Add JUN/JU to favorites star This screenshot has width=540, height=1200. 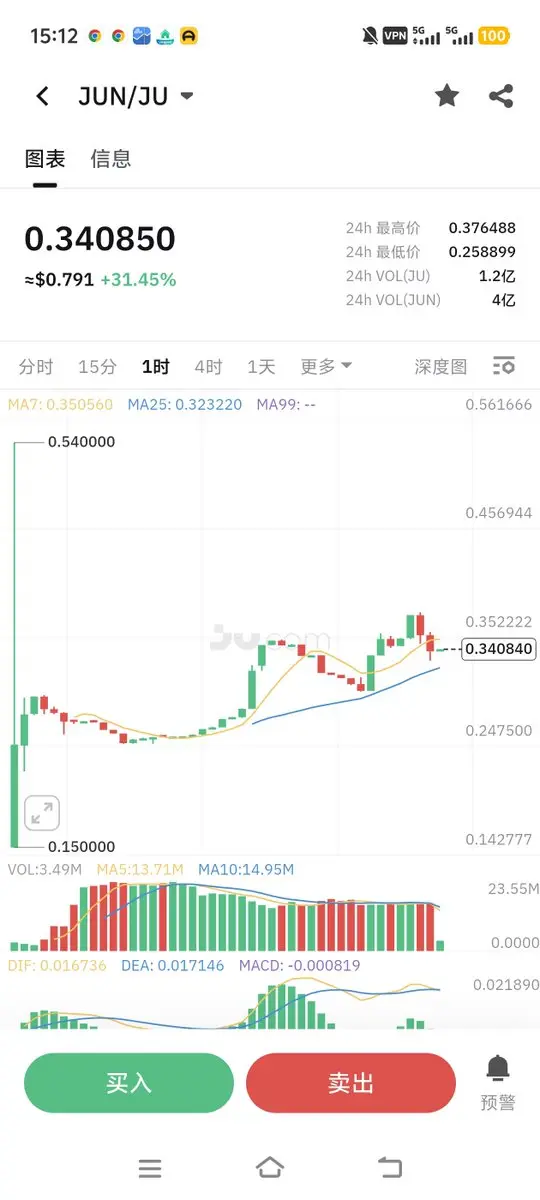click(x=447, y=96)
